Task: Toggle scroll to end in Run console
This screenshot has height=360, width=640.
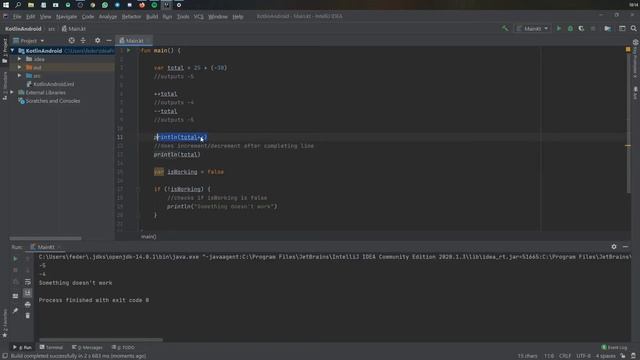Action: click(27, 293)
